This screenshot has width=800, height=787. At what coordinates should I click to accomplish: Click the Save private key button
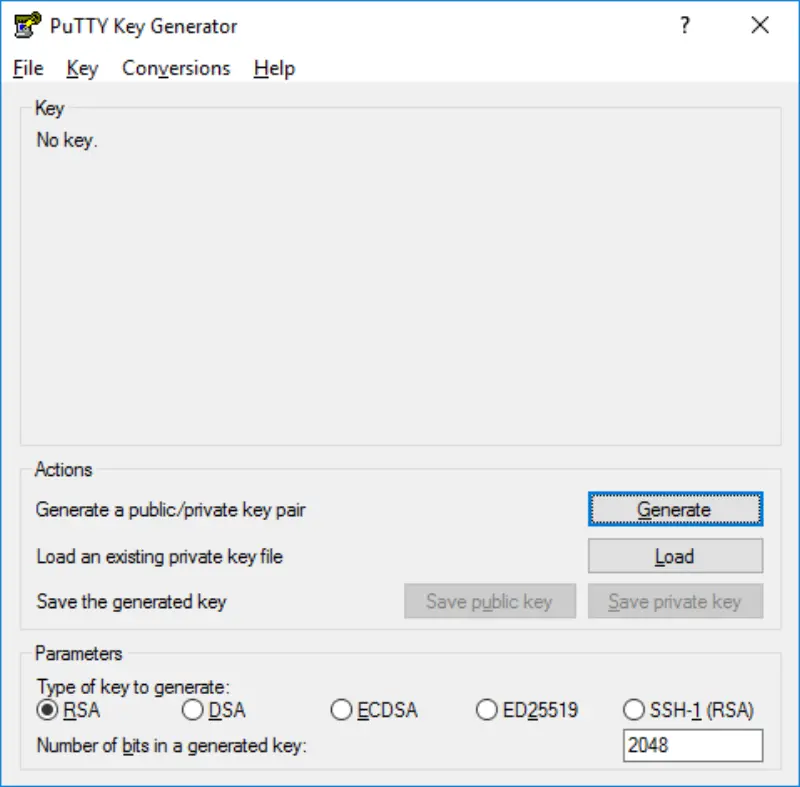pyautogui.click(x=676, y=601)
